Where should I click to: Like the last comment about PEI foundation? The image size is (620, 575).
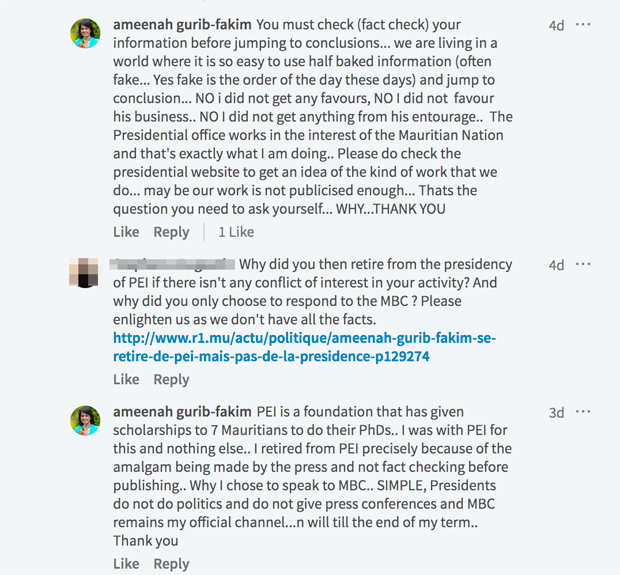(126, 563)
